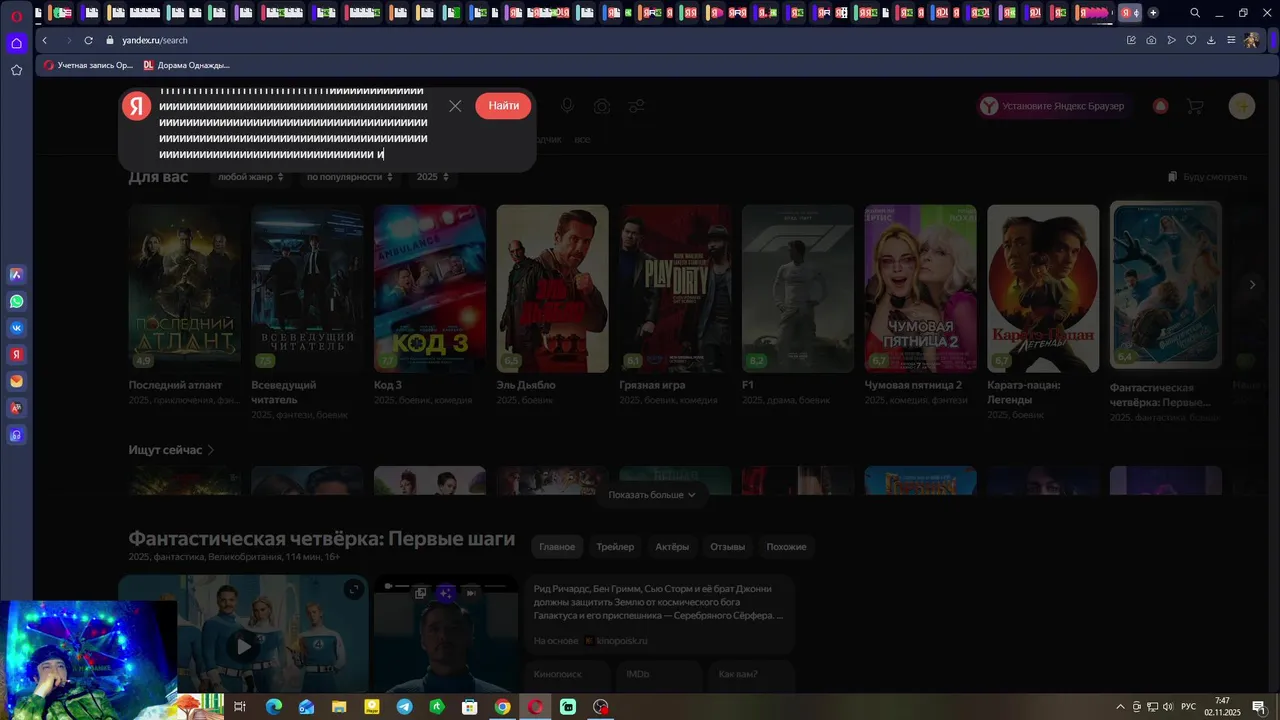Select the Трейлер tab
1280x720 pixels.
tap(615, 547)
